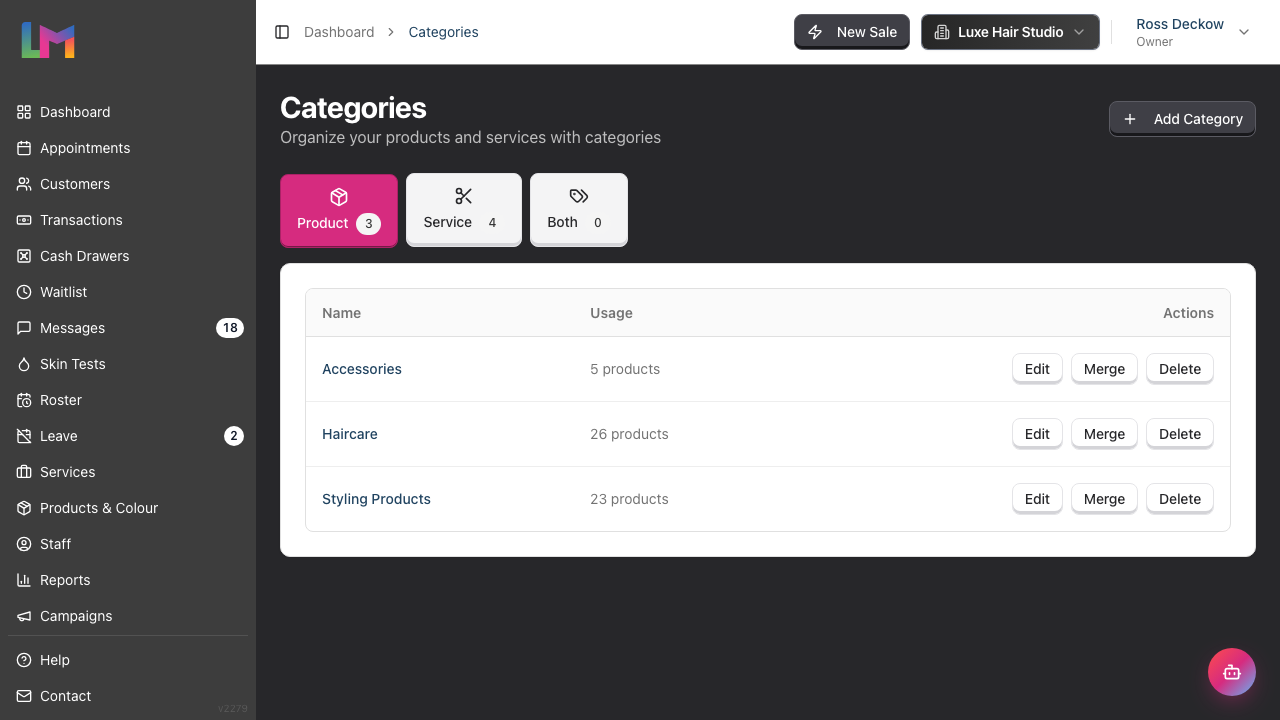Delete the Haircare category
The image size is (1280, 720).
[x=1180, y=434]
